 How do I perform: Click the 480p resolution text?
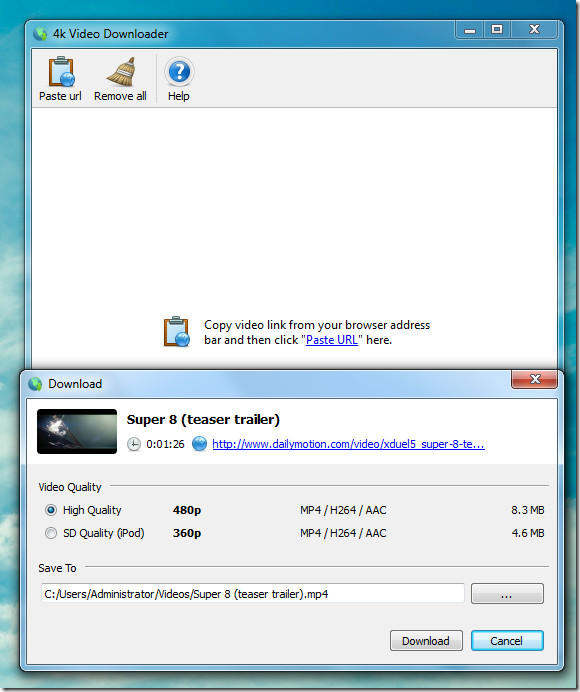187,510
